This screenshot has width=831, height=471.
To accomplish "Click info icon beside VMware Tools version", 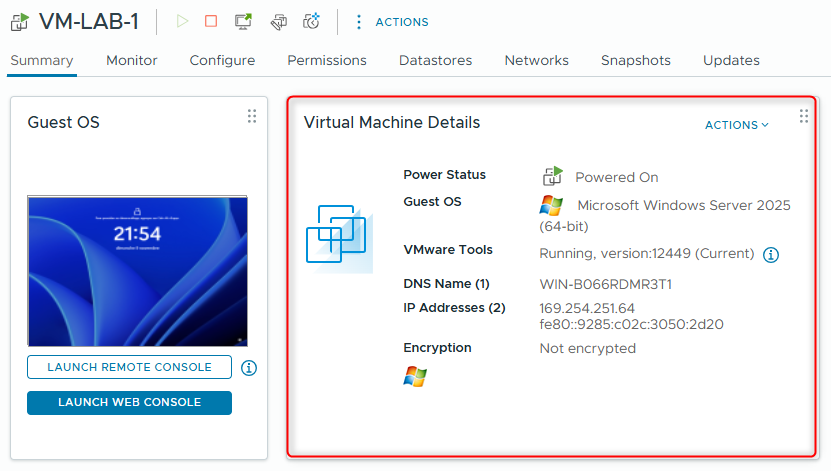I will 771,255.
